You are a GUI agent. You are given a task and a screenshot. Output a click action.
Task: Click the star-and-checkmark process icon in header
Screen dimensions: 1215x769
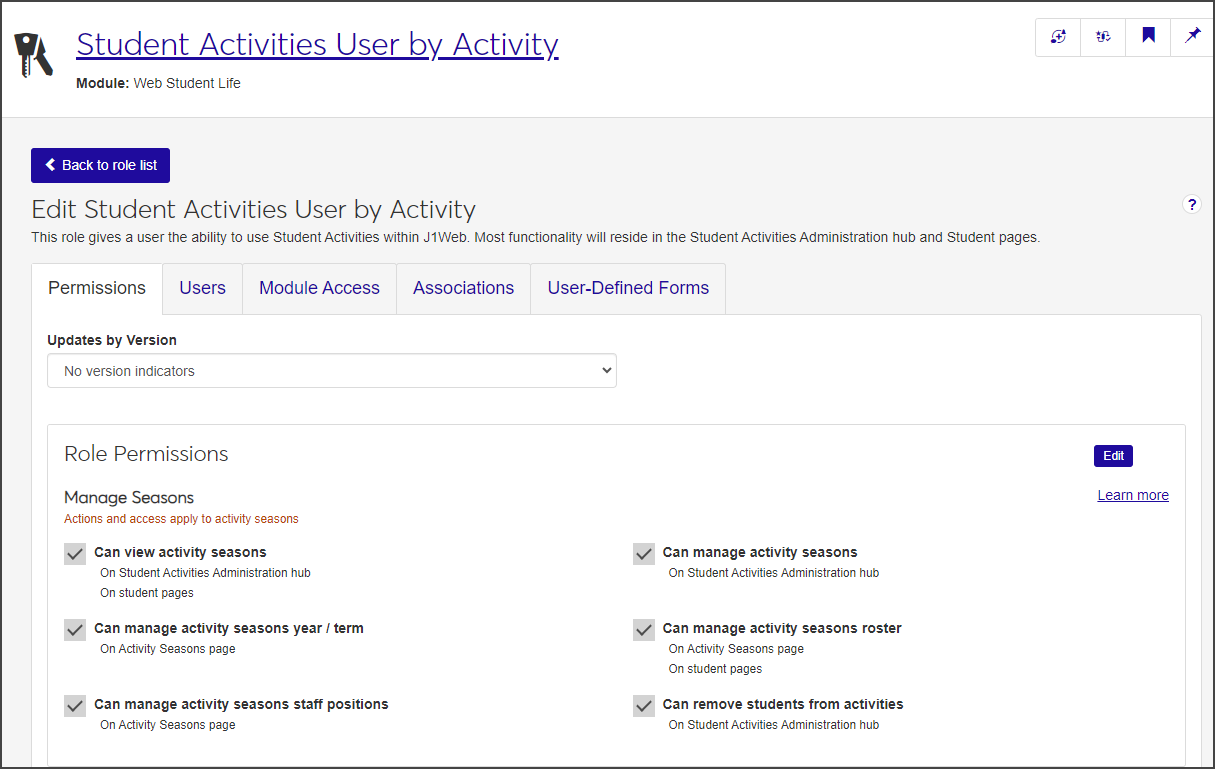(x=1103, y=37)
